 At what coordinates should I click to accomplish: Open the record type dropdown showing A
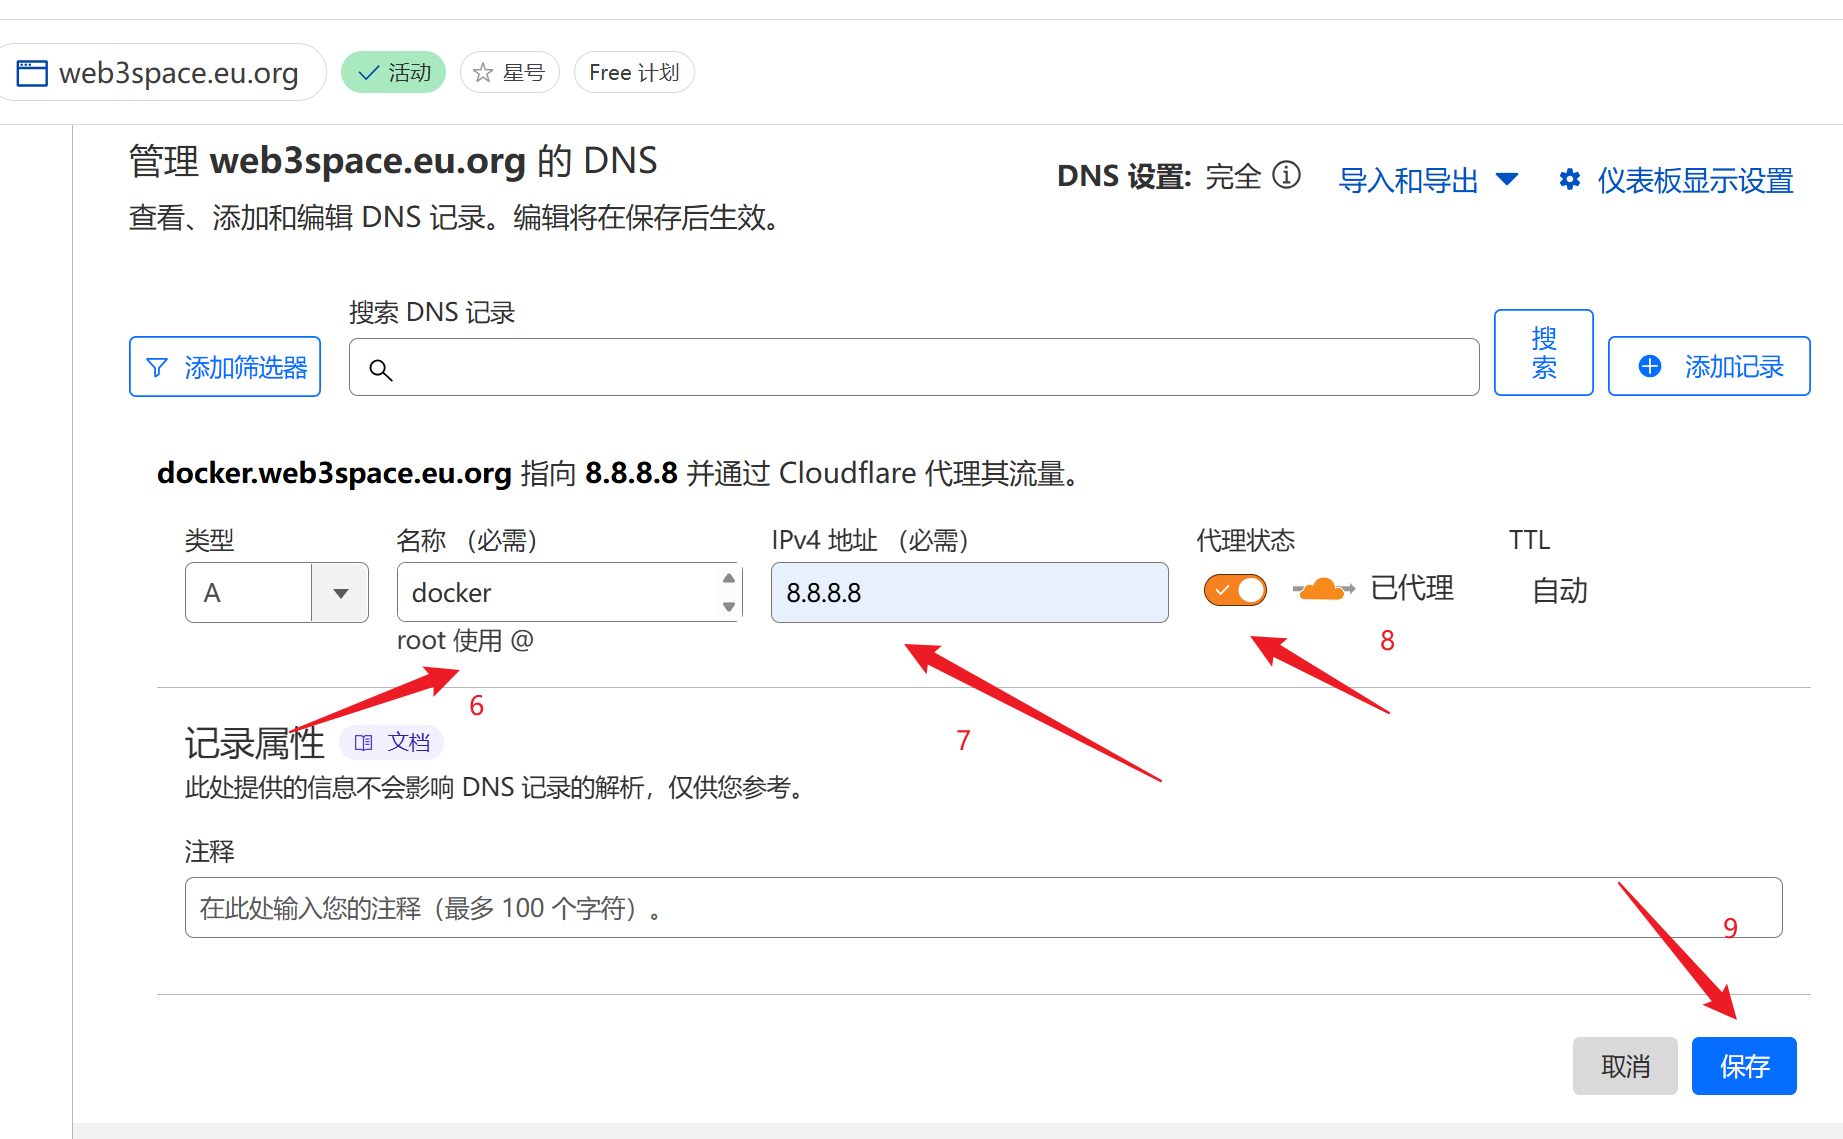click(338, 592)
